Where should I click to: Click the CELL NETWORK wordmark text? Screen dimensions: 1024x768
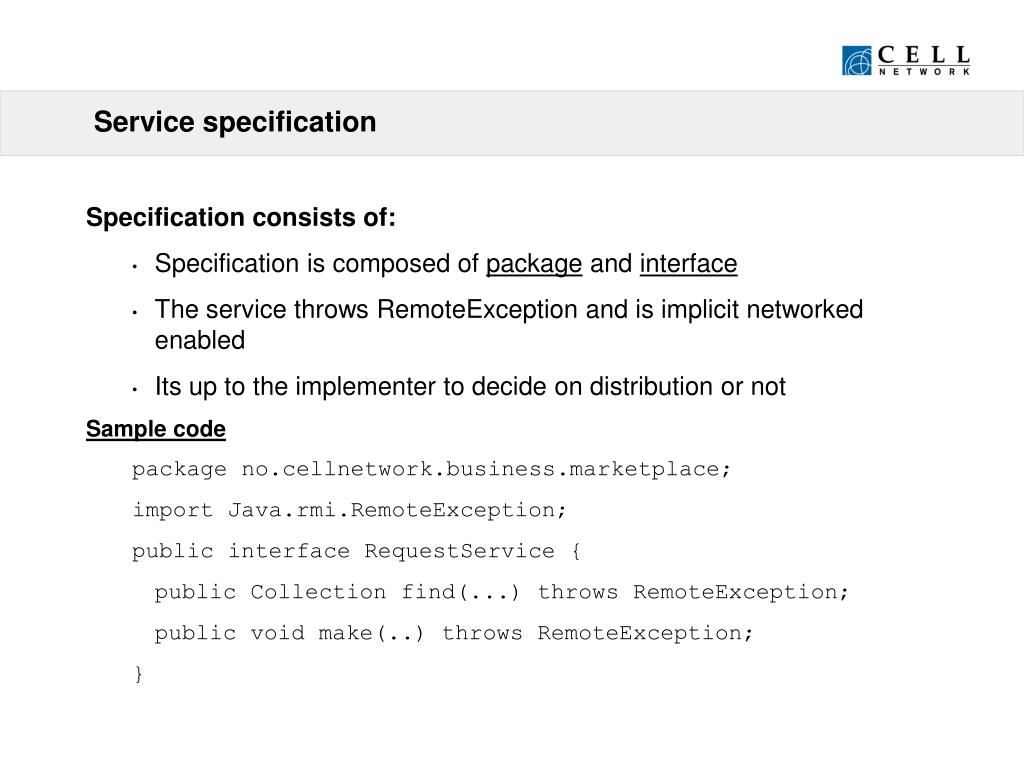[x=923, y=61]
